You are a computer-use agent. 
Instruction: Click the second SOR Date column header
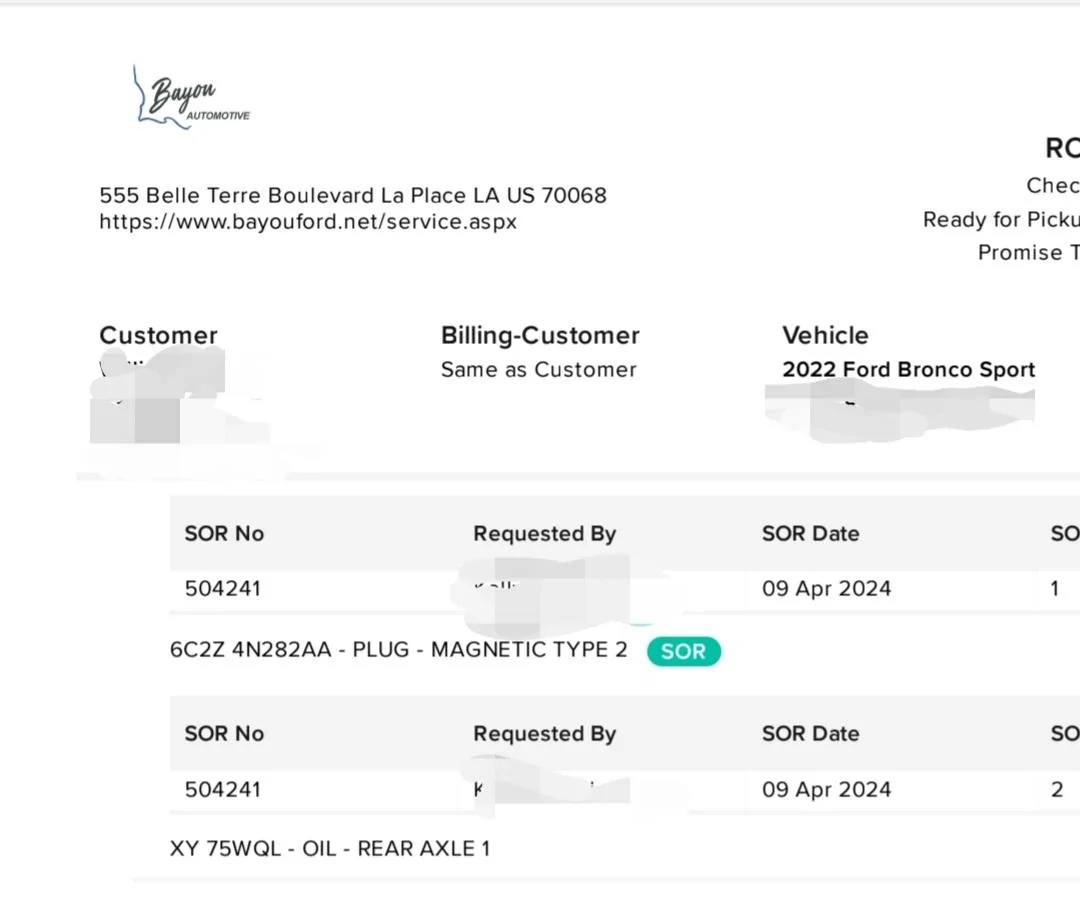810,734
